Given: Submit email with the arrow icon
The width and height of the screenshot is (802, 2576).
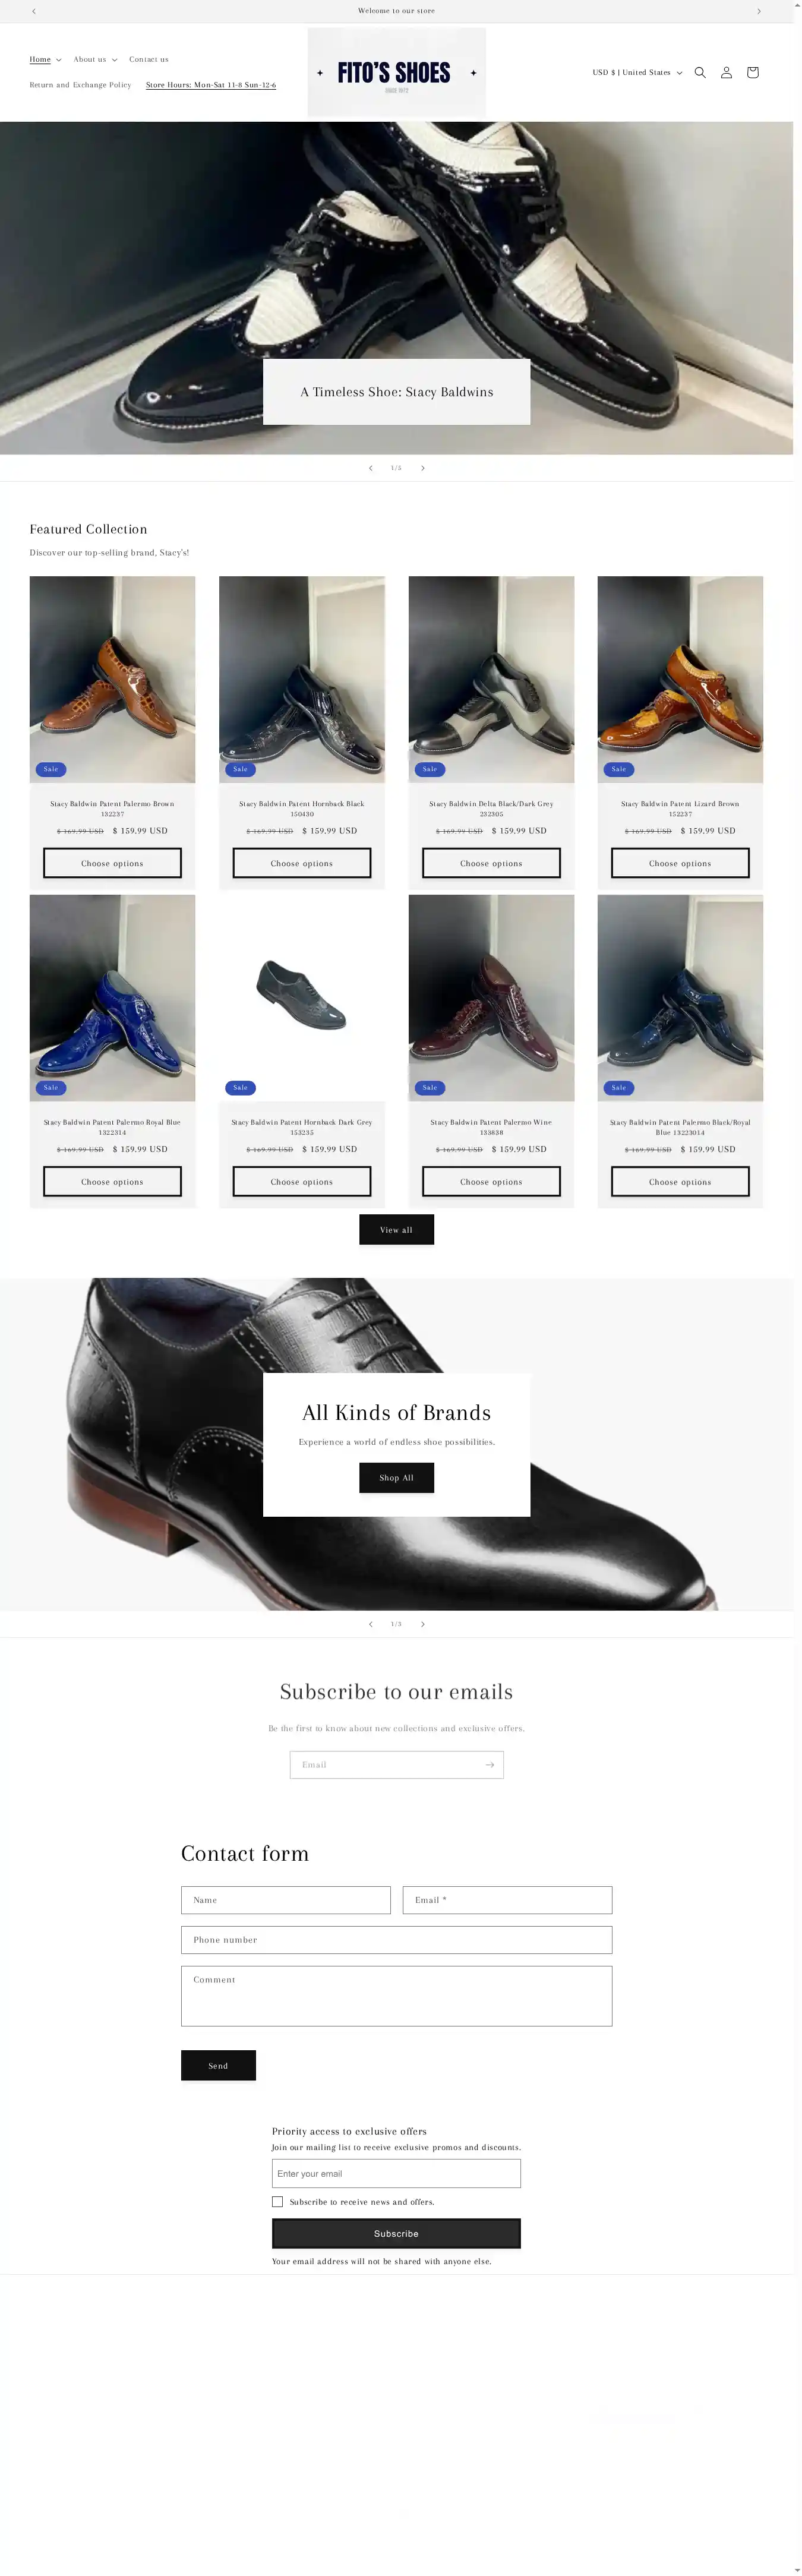Looking at the screenshot, I should [x=489, y=1765].
